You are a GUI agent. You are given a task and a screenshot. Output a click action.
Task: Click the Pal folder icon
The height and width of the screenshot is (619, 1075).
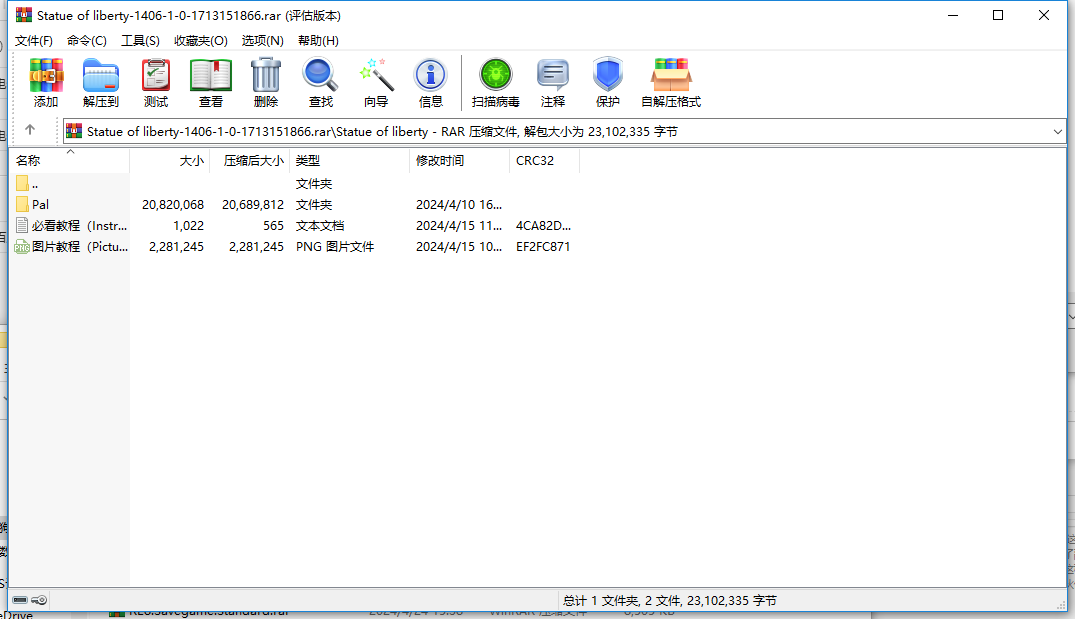pyautogui.click(x=22, y=204)
